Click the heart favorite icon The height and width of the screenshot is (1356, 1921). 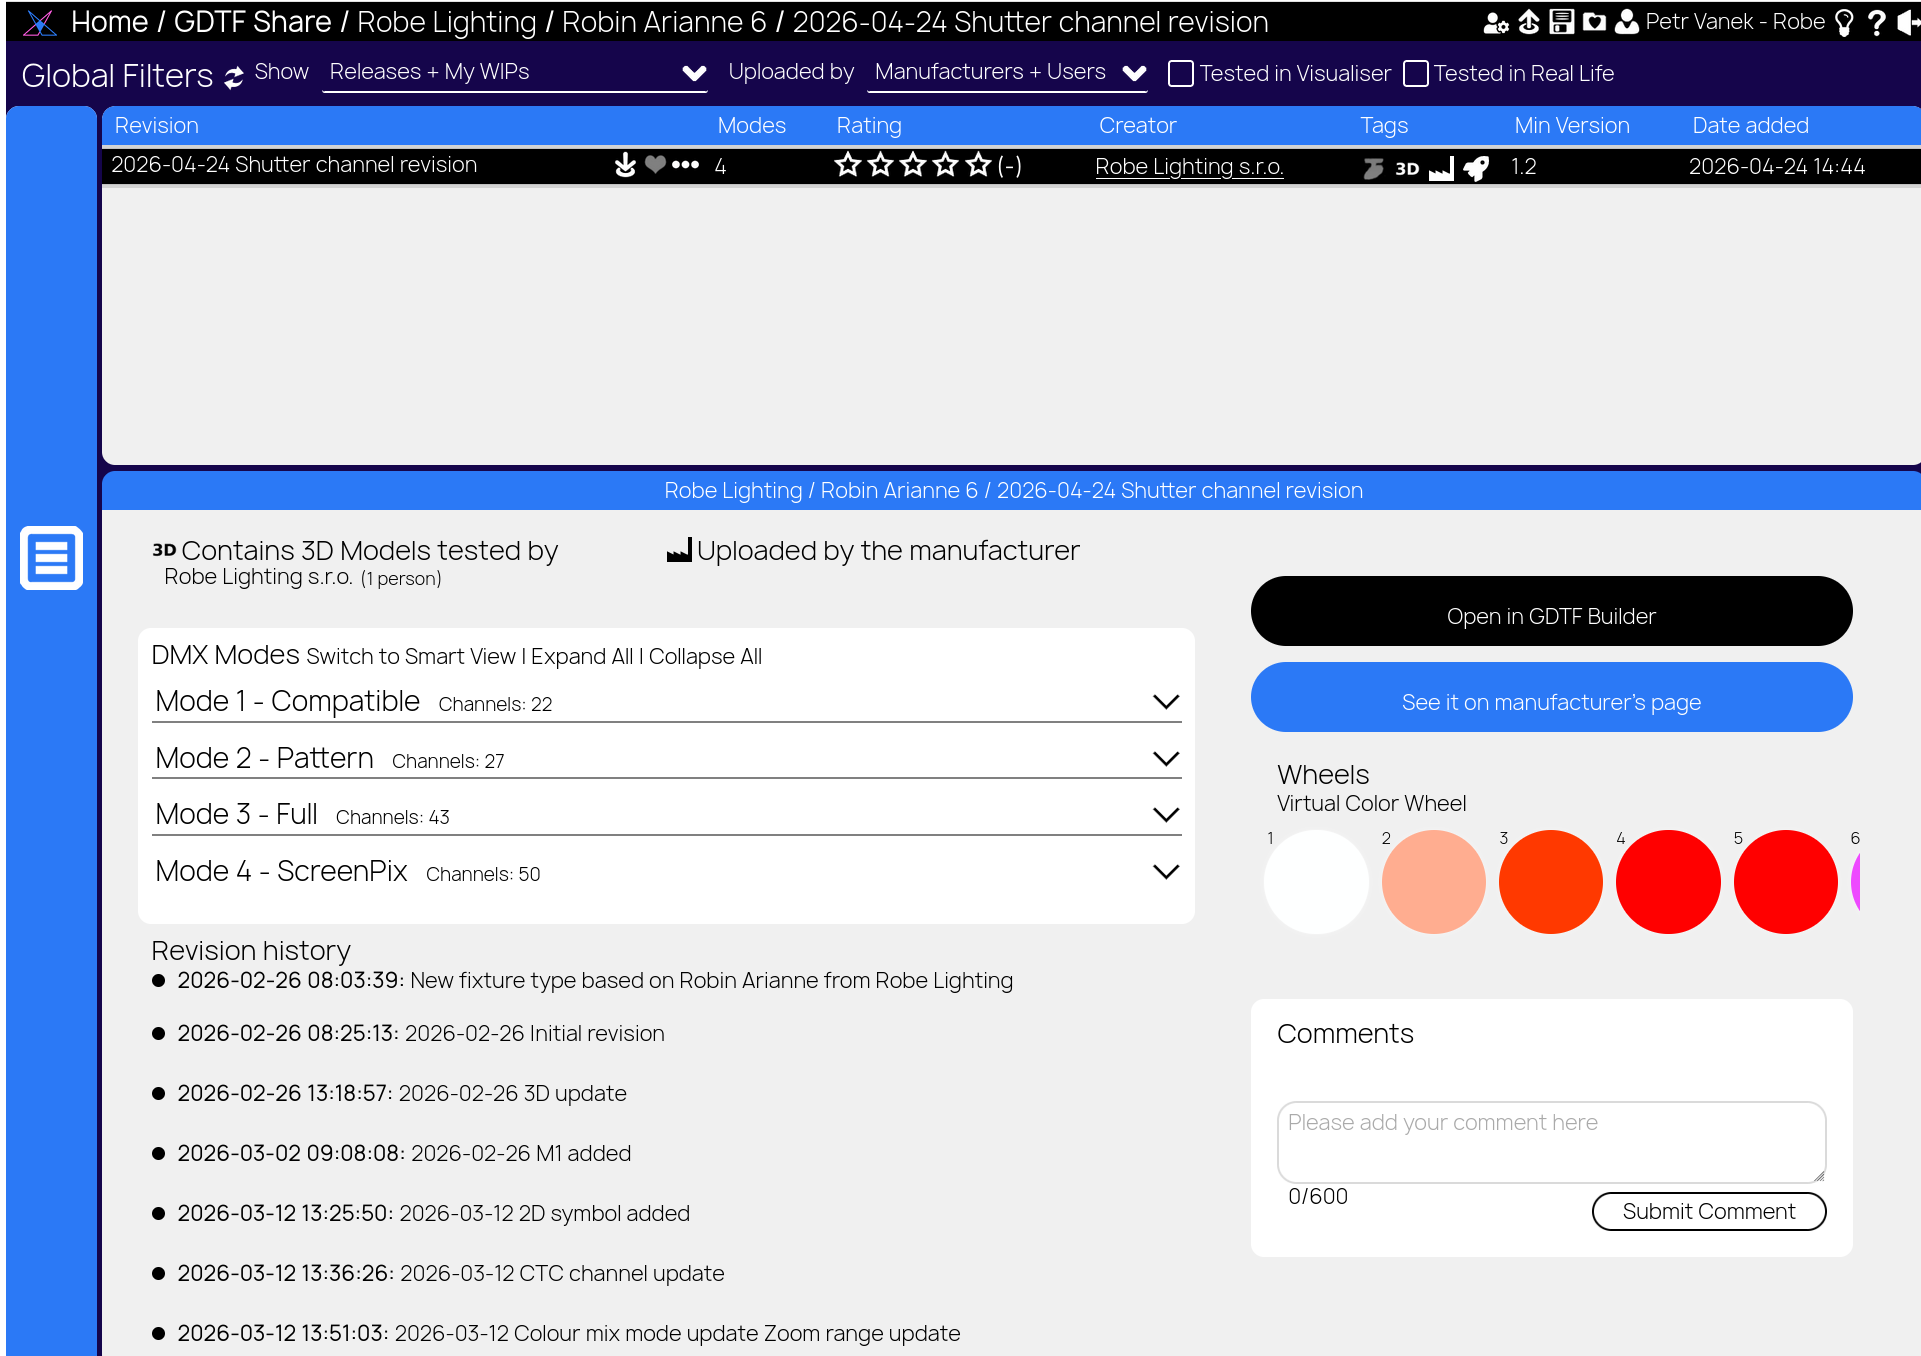point(655,165)
